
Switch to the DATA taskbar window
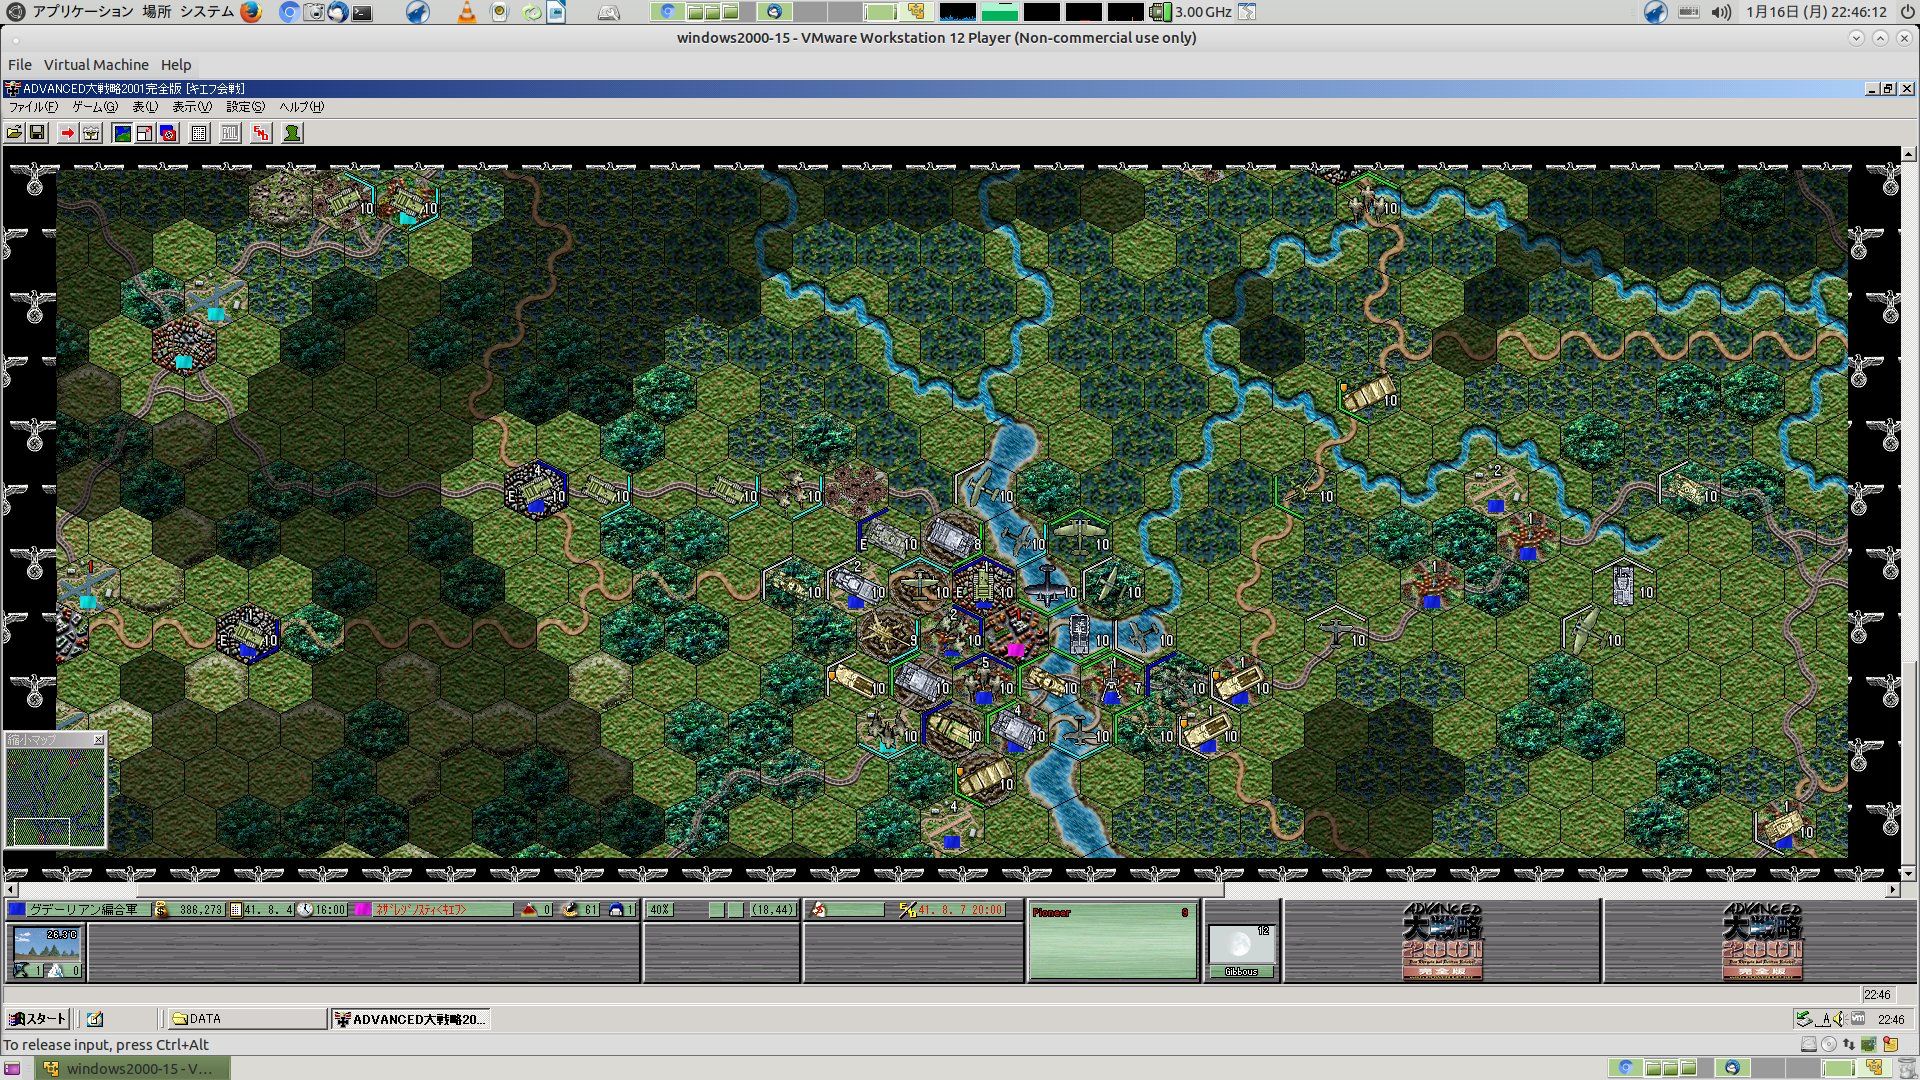point(246,1019)
